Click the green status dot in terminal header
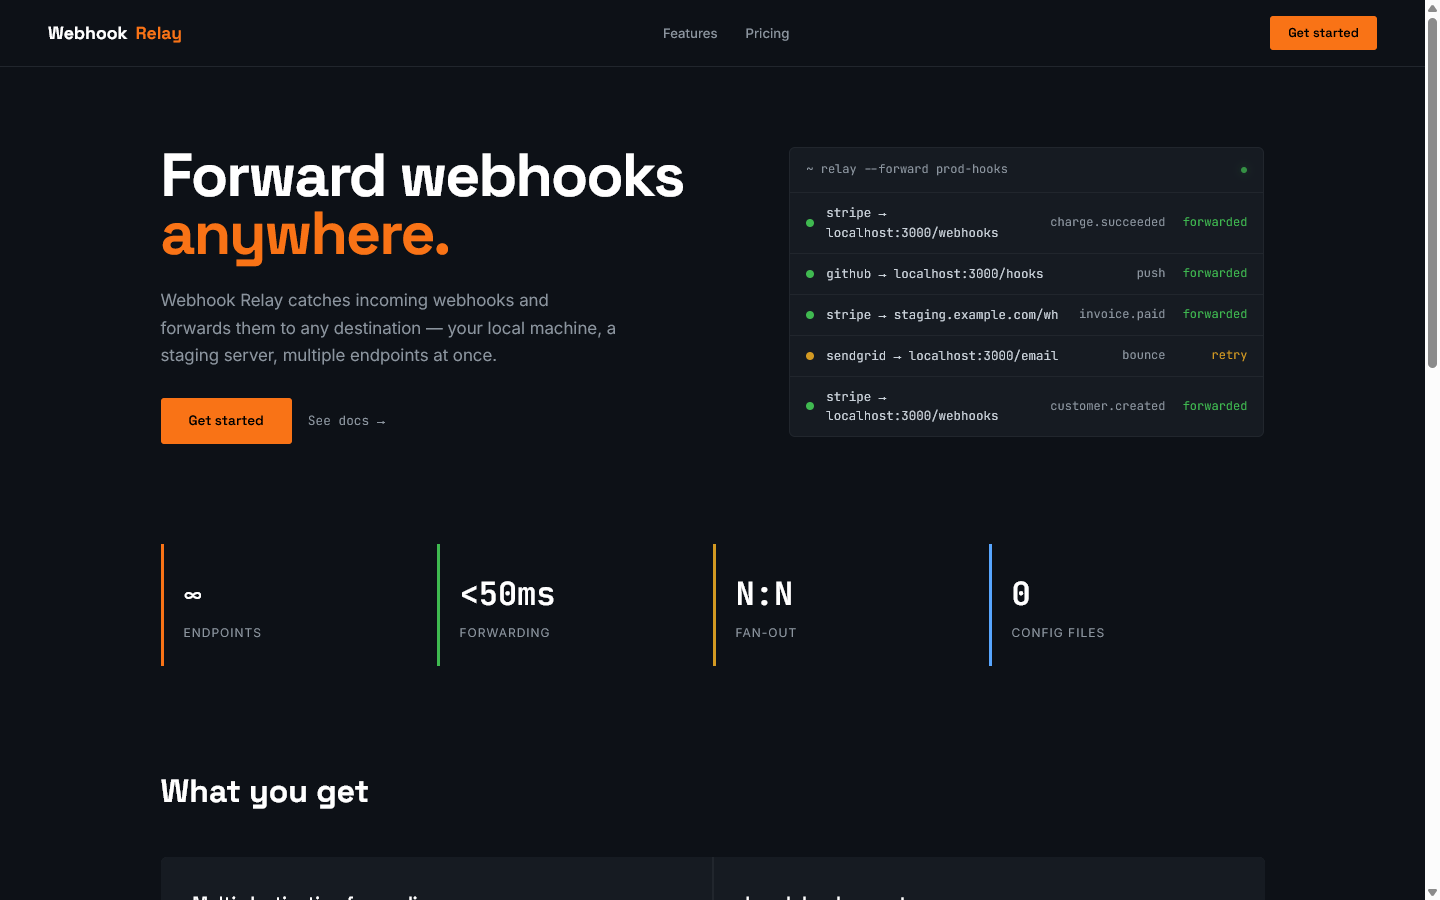The height and width of the screenshot is (900, 1440). coord(1243,170)
